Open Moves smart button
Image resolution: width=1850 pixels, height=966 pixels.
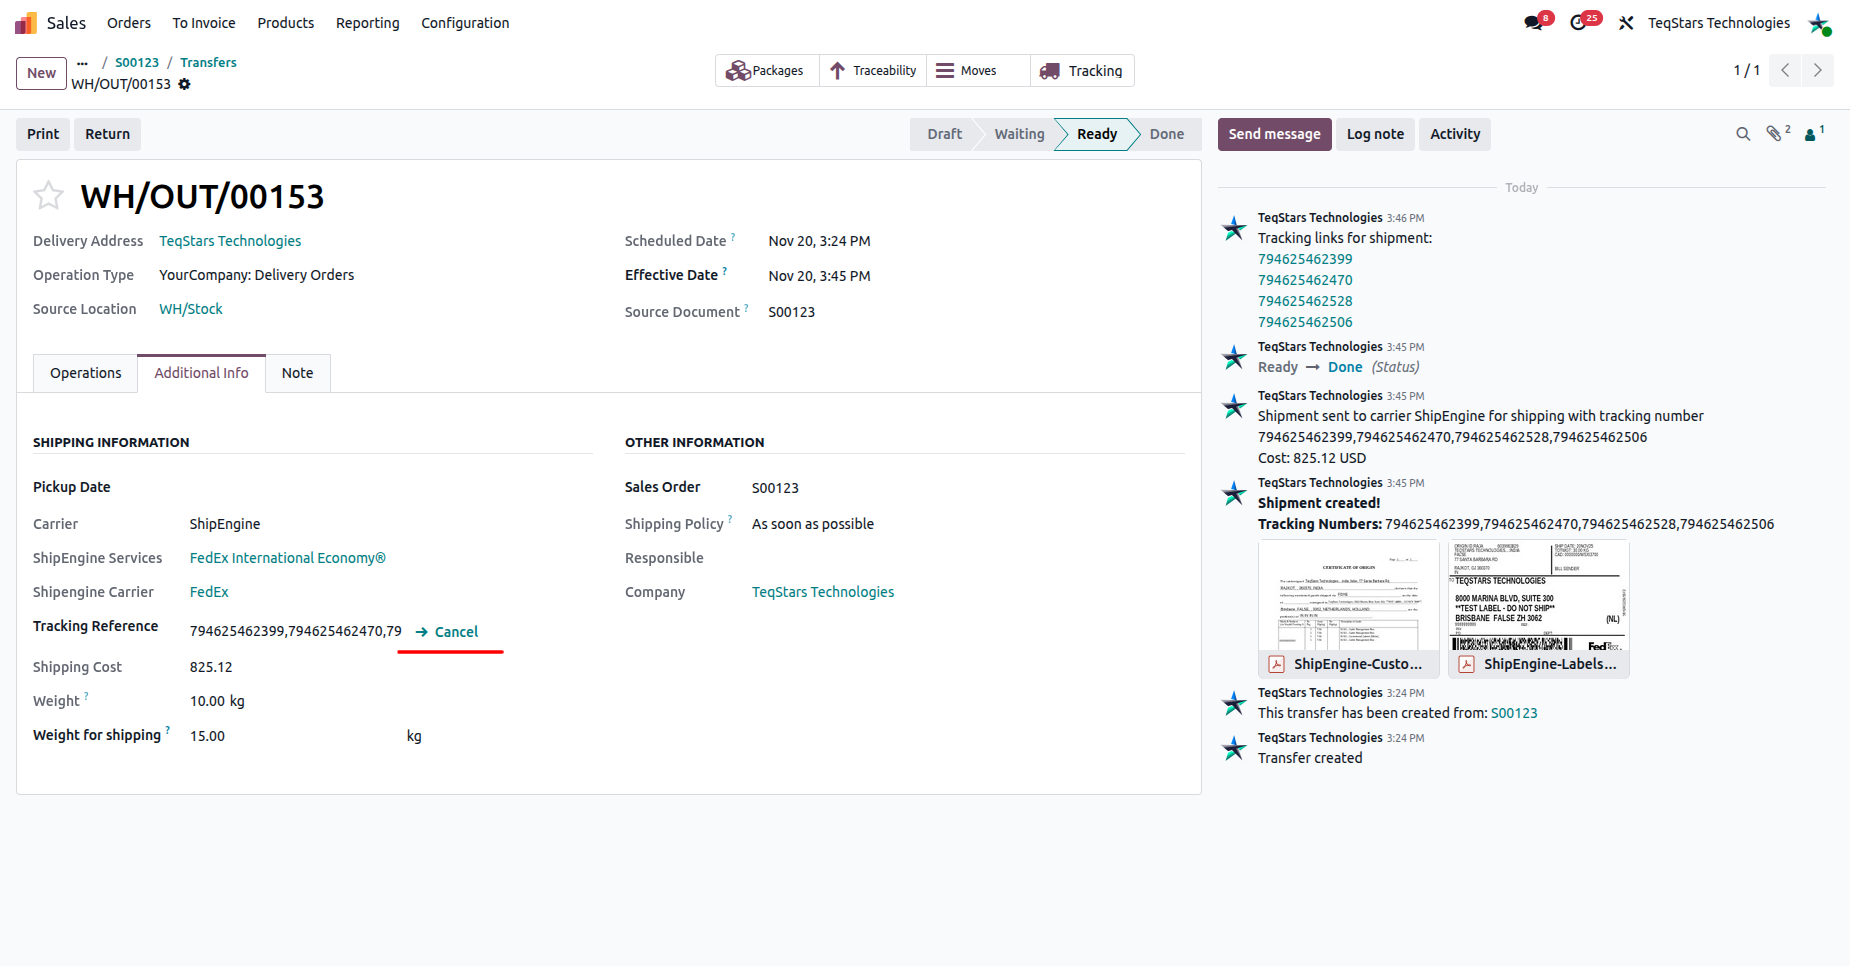point(978,71)
